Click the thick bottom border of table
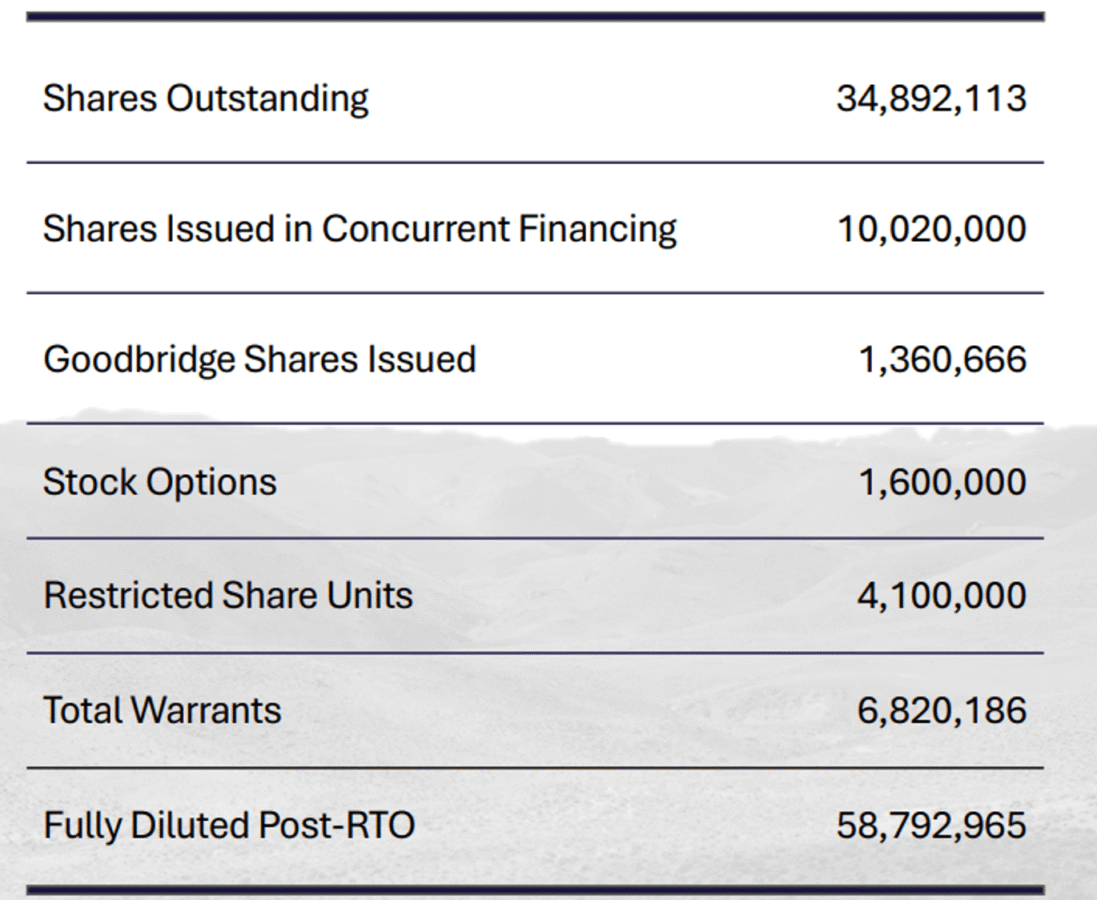The height and width of the screenshot is (900, 1097). click(x=535, y=889)
